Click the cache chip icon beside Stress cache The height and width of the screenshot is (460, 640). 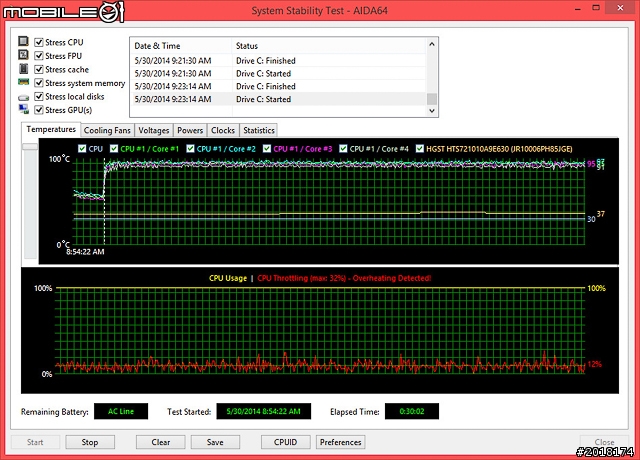coord(23,69)
